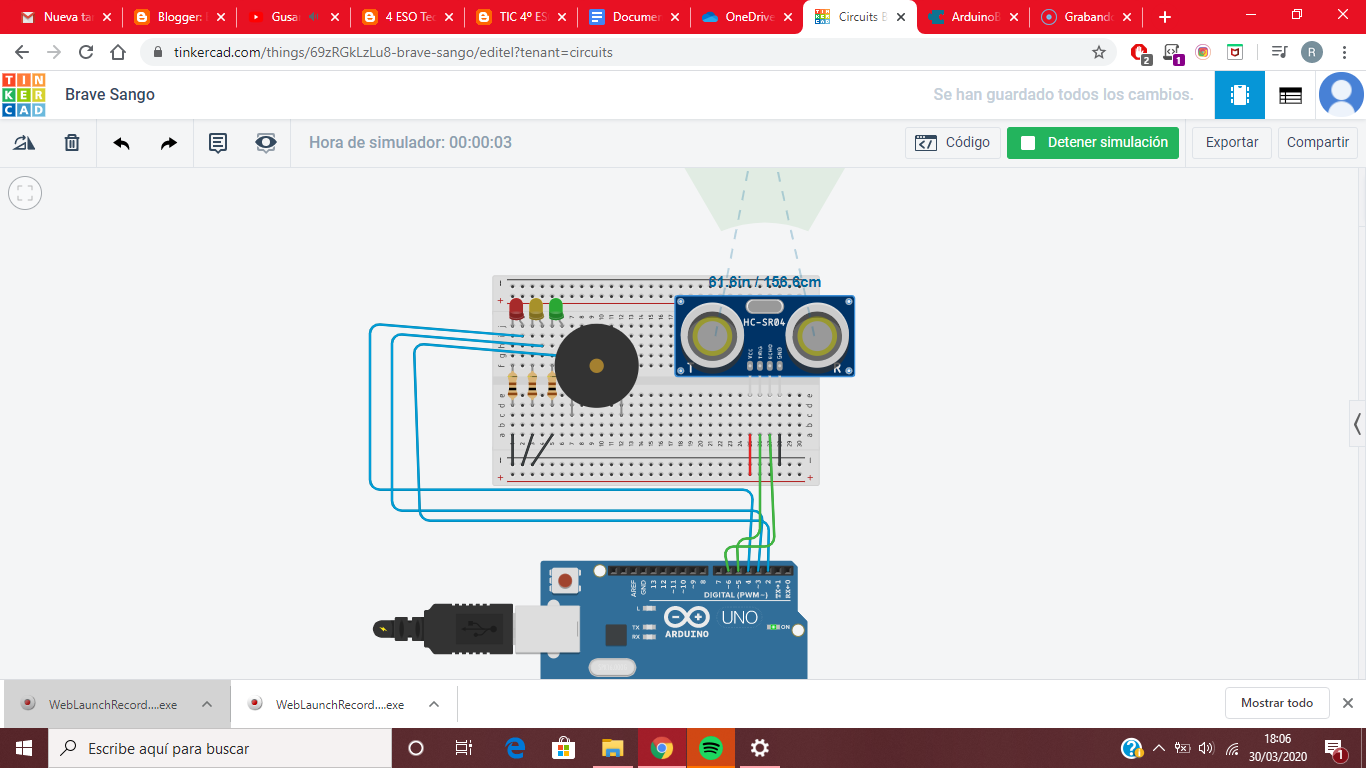
Task: Open Microsoft Edge from the taskbar
Action: pyautogui.click(x=515, y=748)
